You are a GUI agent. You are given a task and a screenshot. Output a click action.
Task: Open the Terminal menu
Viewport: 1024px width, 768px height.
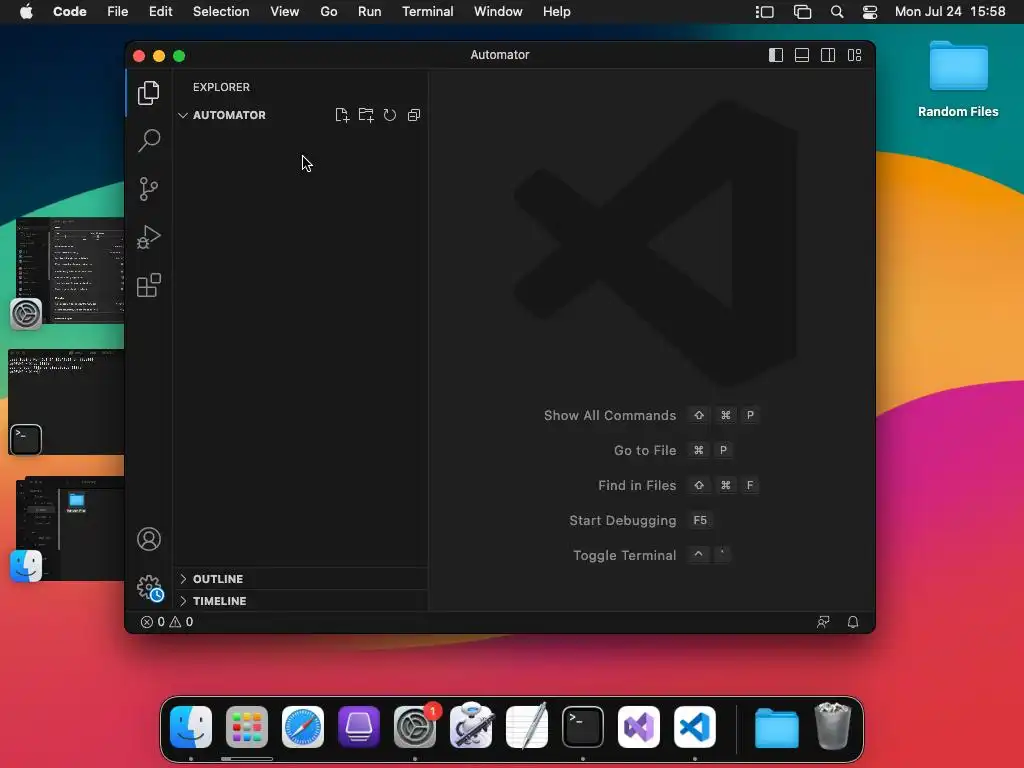[428, 12]
